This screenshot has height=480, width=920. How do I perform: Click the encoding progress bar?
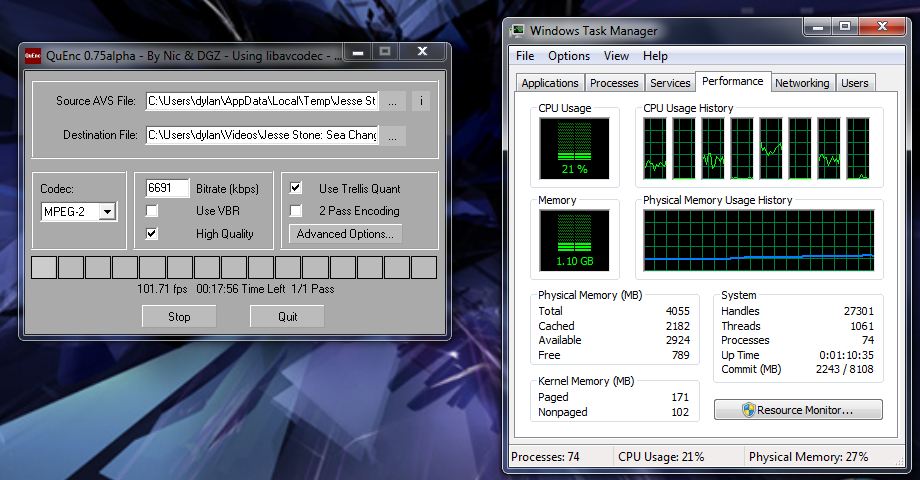click(234, 267)
